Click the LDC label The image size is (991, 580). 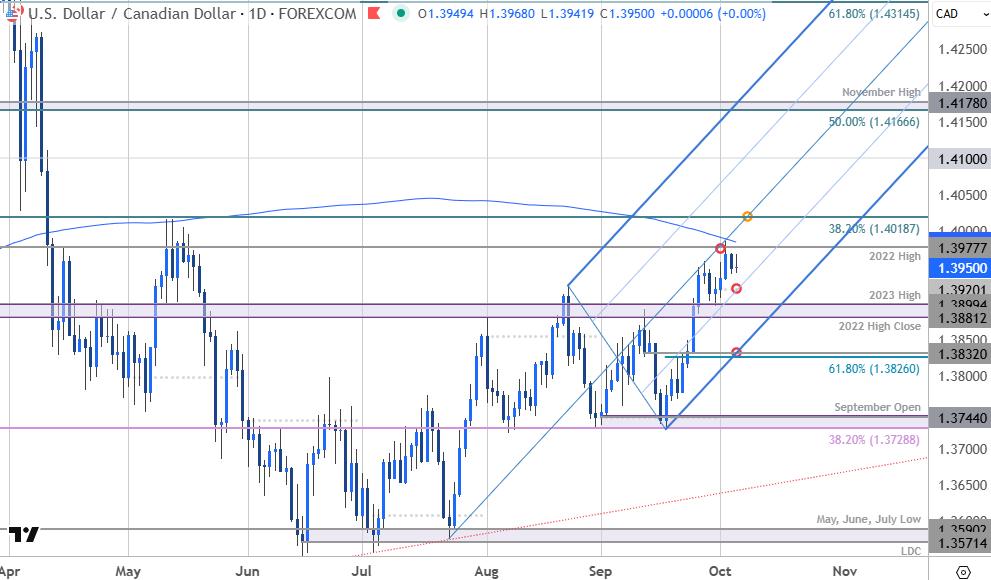point(911,551)
